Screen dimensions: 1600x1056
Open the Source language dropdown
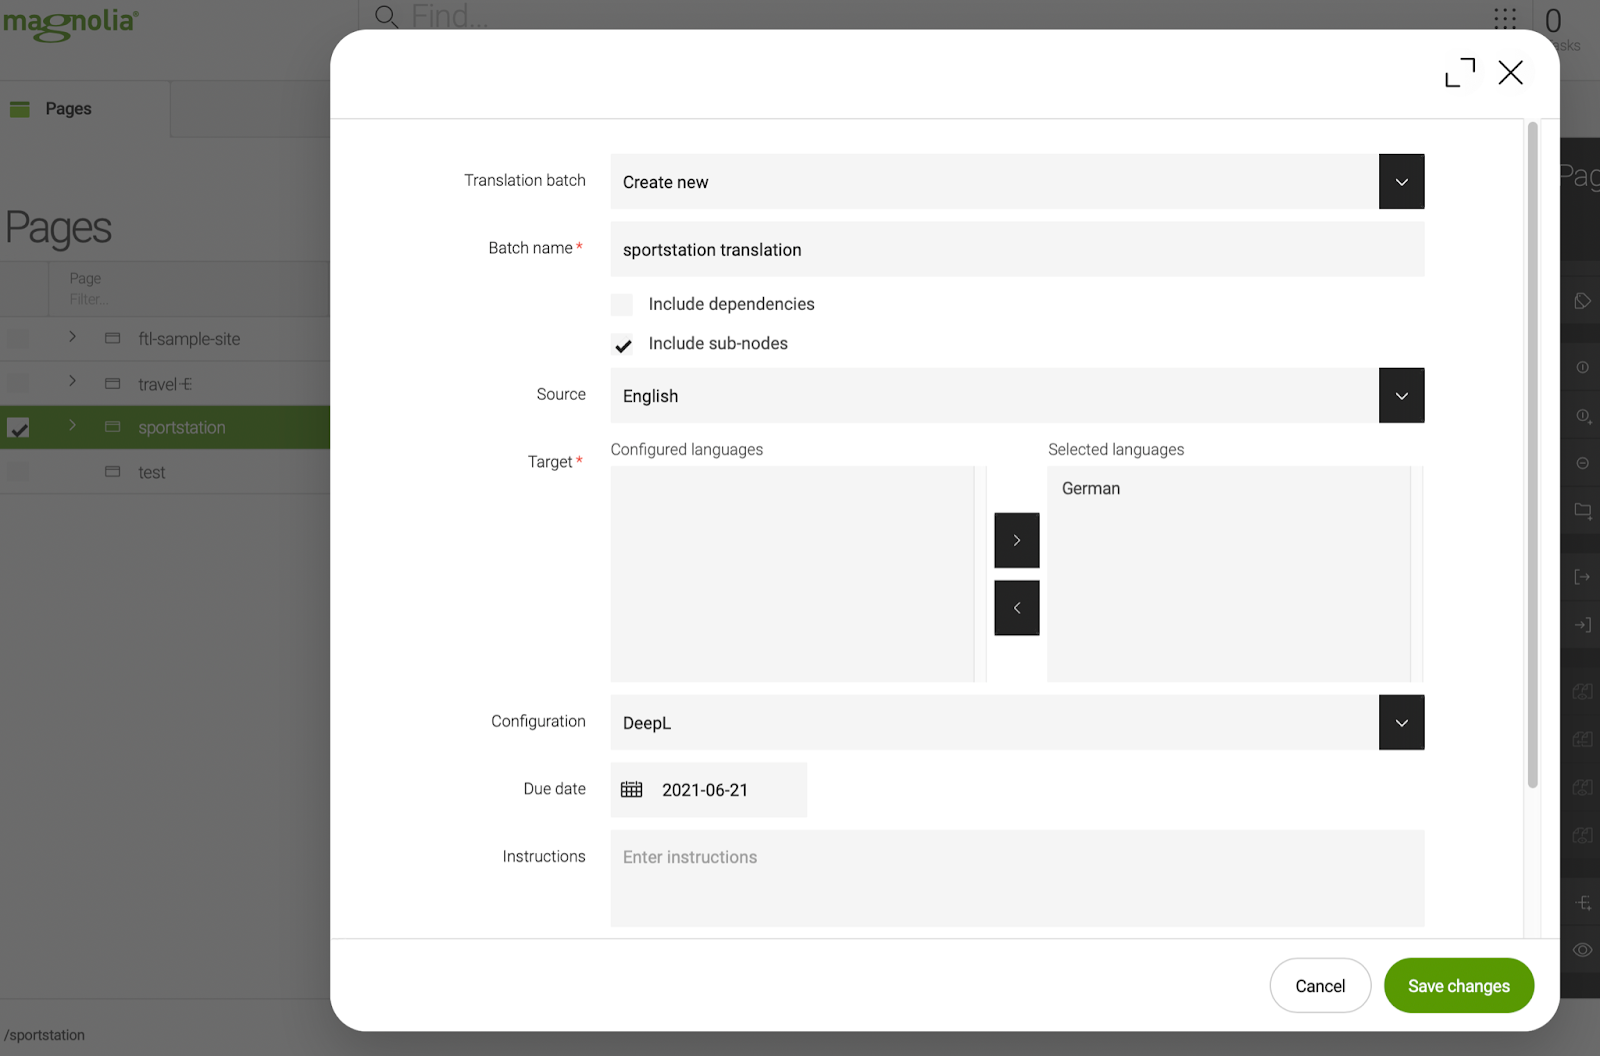1401,396
